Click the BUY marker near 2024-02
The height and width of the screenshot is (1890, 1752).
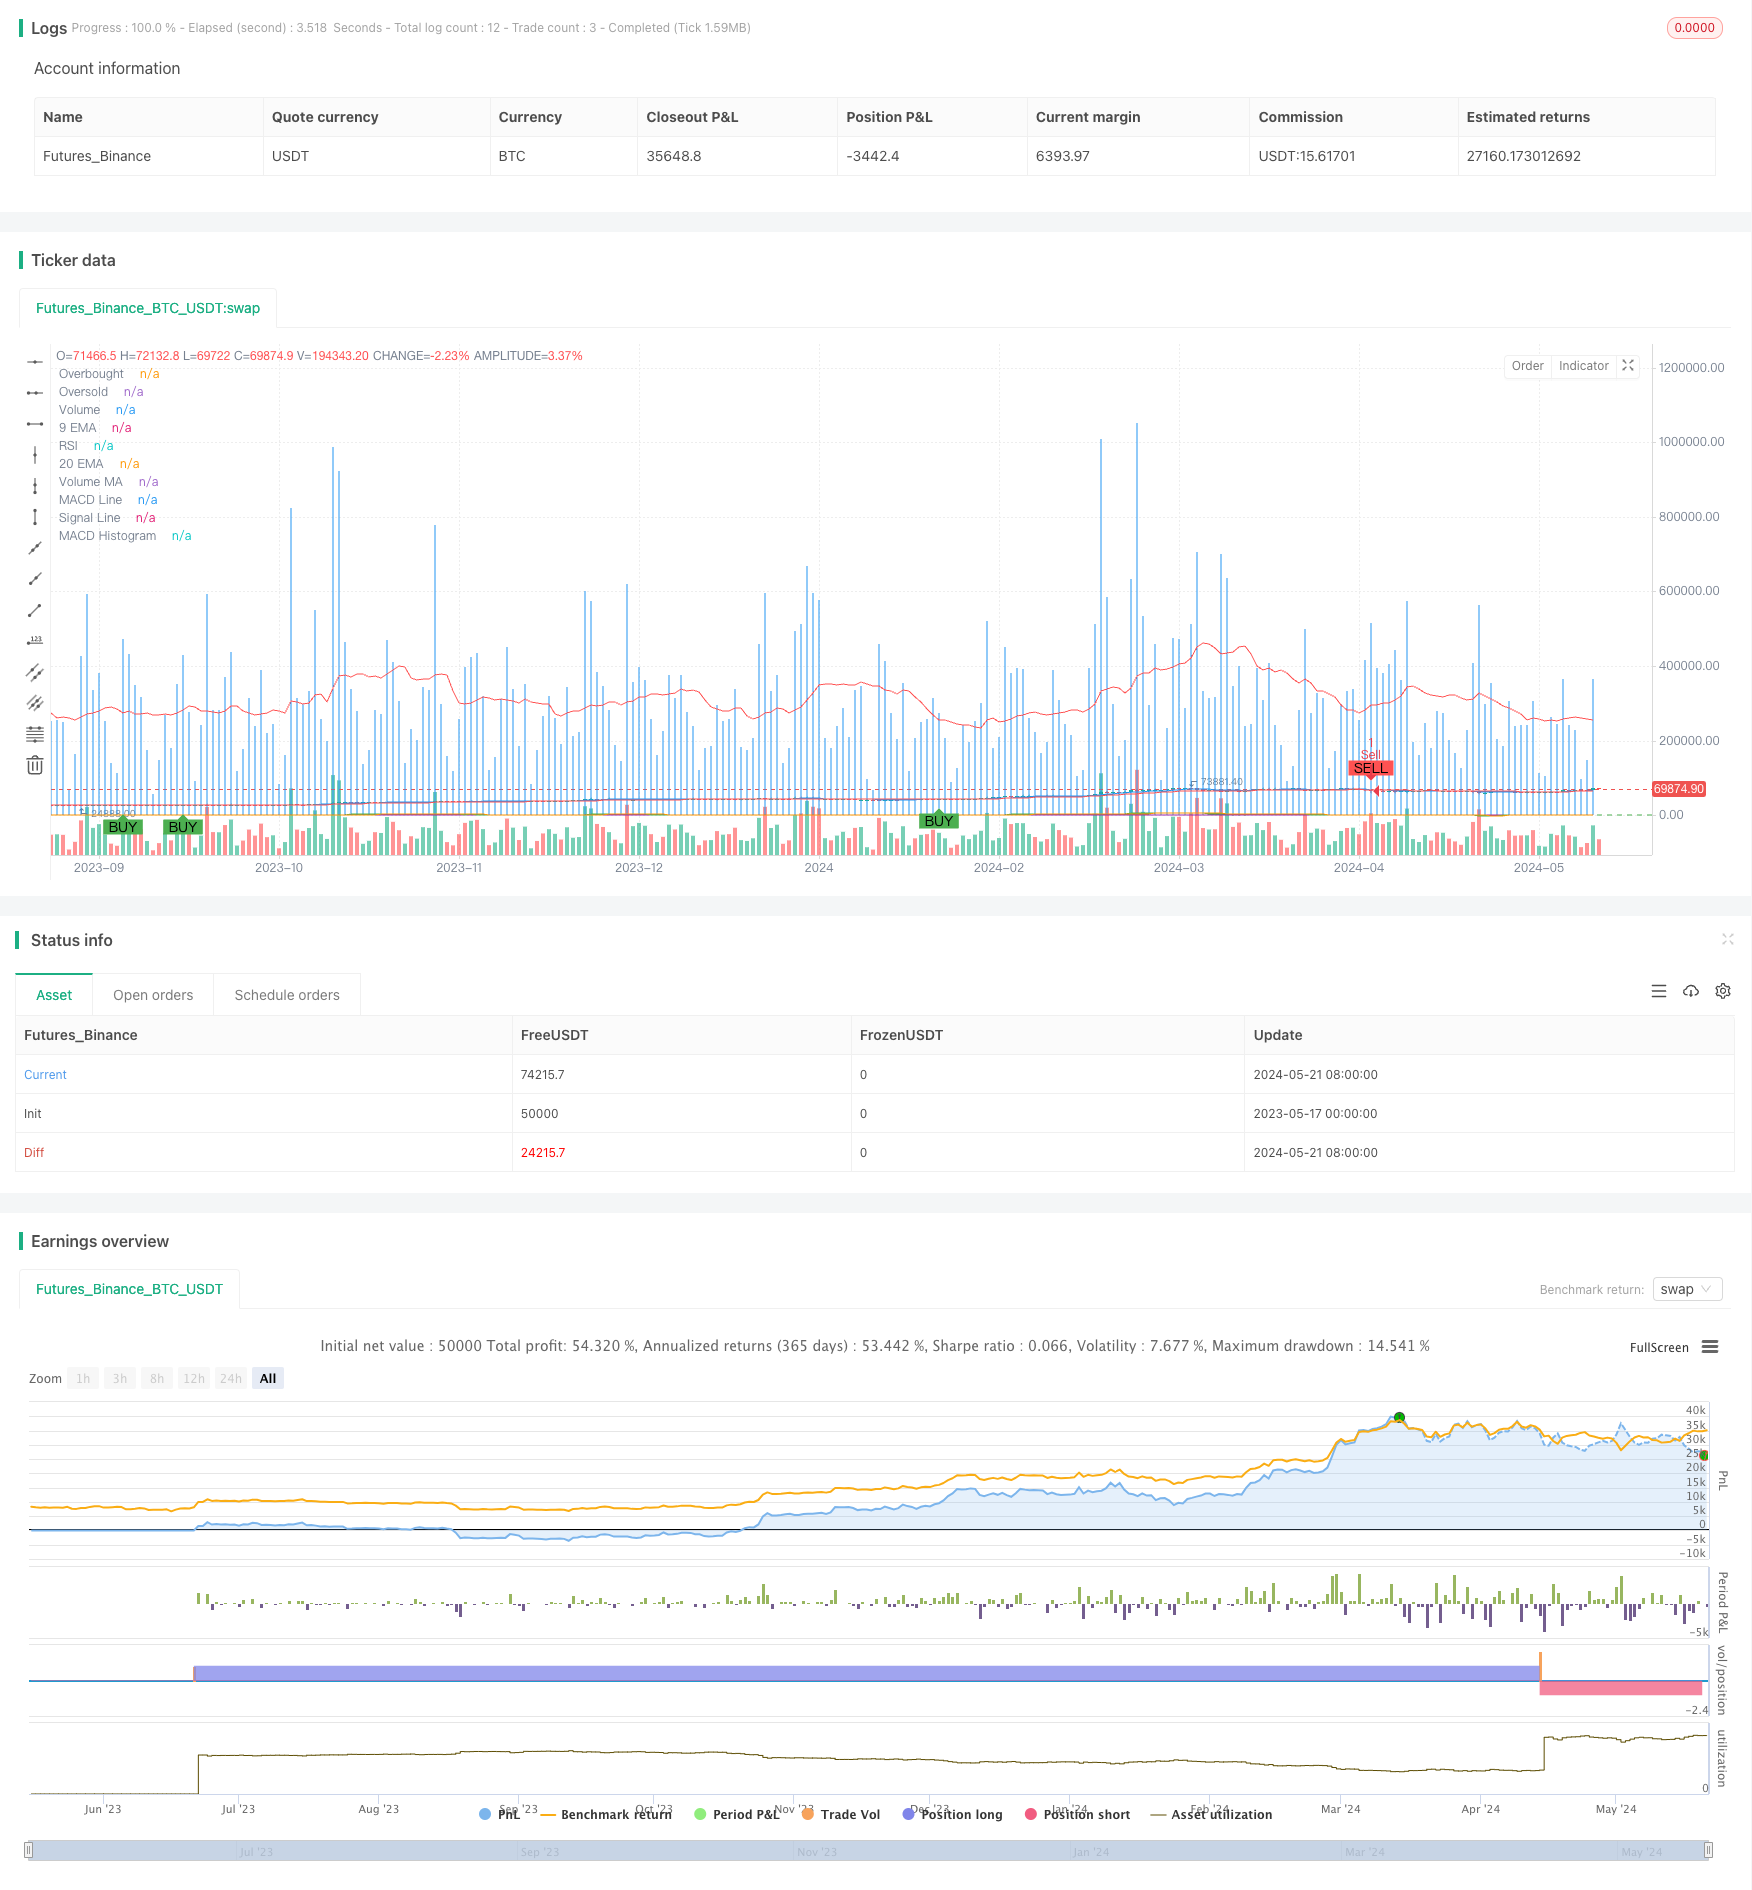pyautogui.click(x=939, y=821)
